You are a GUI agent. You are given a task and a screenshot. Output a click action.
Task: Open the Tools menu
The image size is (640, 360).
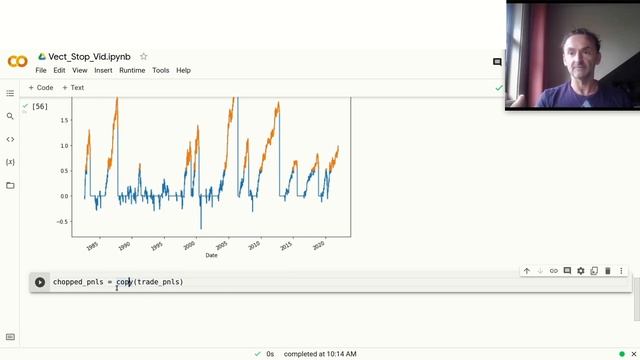pyautogui.click(x=160, y=70)
